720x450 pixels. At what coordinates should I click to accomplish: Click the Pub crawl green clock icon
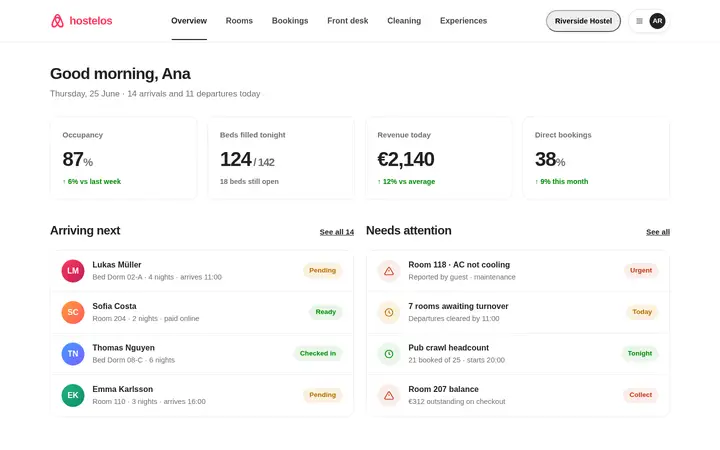tap(389, 354)
